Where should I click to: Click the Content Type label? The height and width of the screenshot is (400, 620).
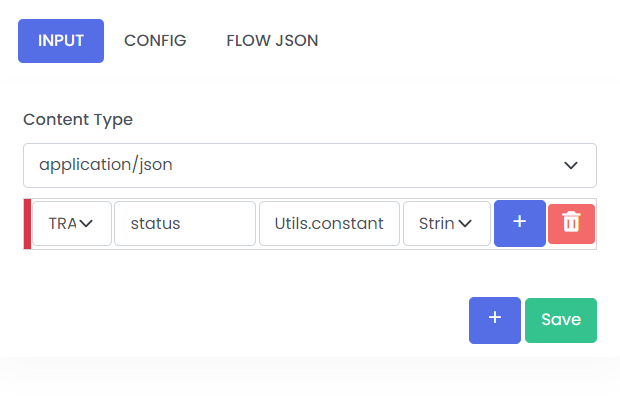click(x=78, y=119)
